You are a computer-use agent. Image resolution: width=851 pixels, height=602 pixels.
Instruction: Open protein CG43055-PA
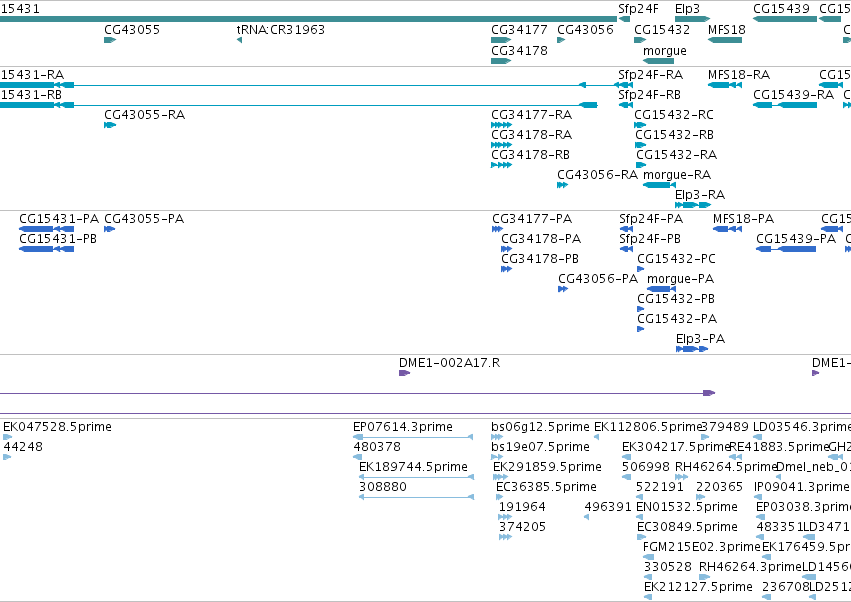coord(144,219)
